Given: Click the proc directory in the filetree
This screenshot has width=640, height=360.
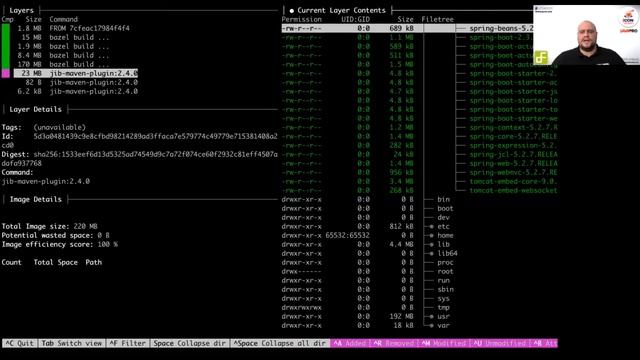Looking at the screenshot, I should click(445, 262).
